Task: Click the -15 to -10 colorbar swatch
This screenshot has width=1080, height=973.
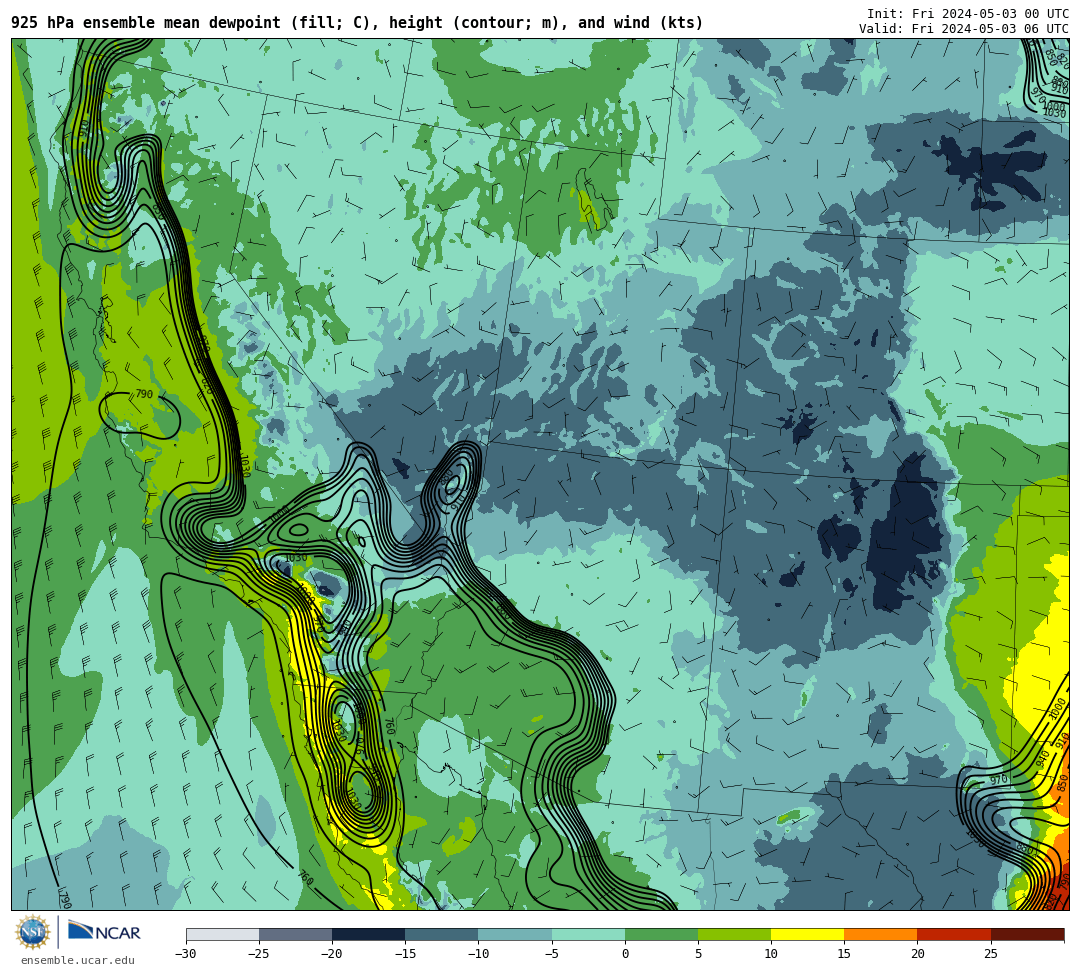Action: tap(442, 934)
